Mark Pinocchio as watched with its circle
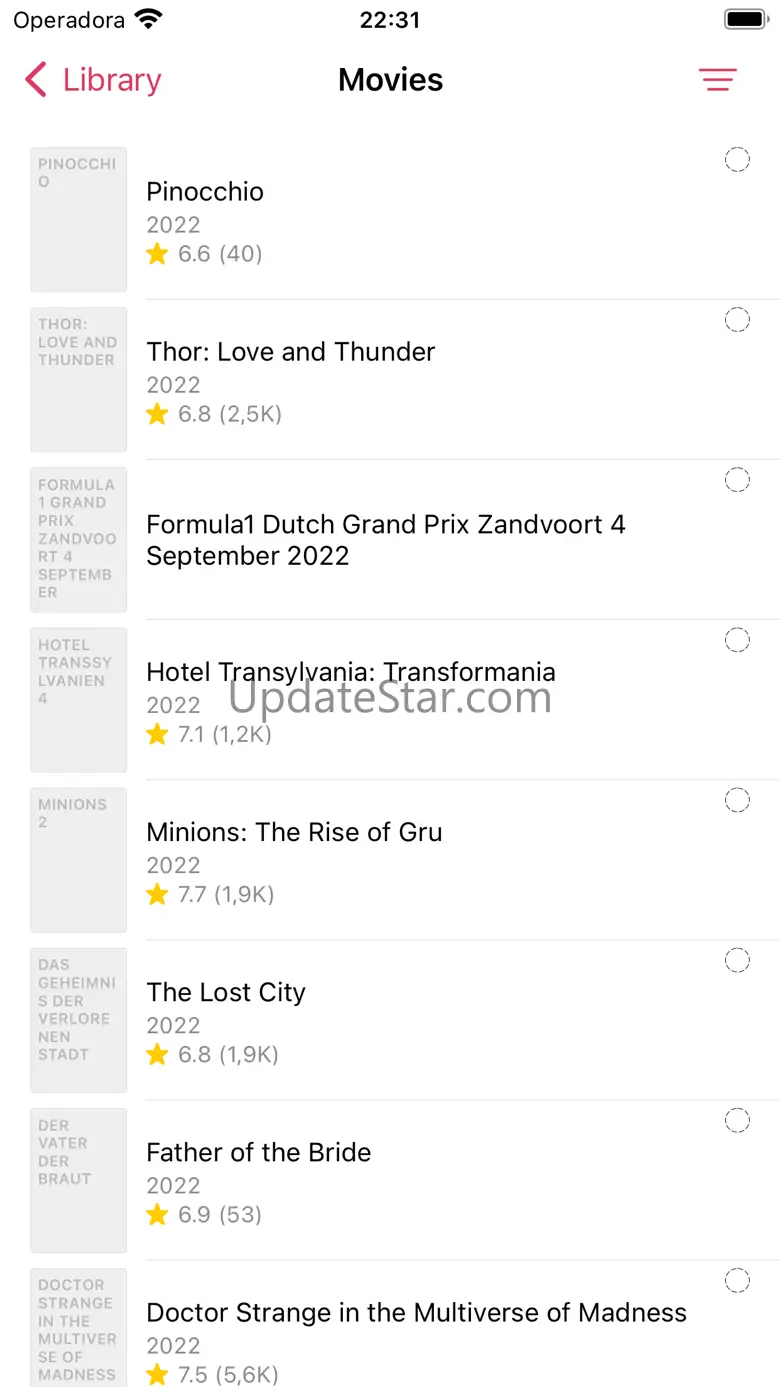This screenshot has width=780, height=1387. click(737, 160)
